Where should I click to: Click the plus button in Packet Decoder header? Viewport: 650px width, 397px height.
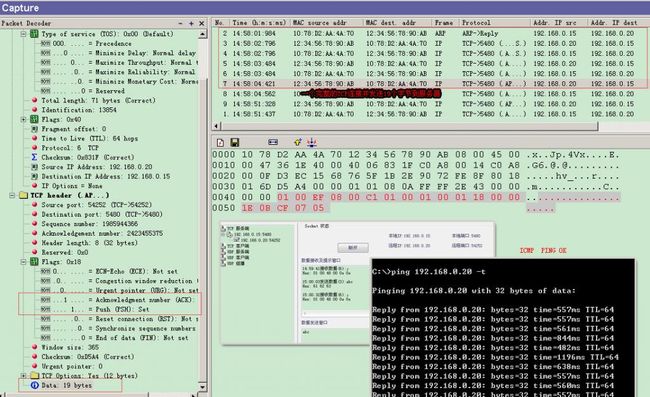point(191,24)
